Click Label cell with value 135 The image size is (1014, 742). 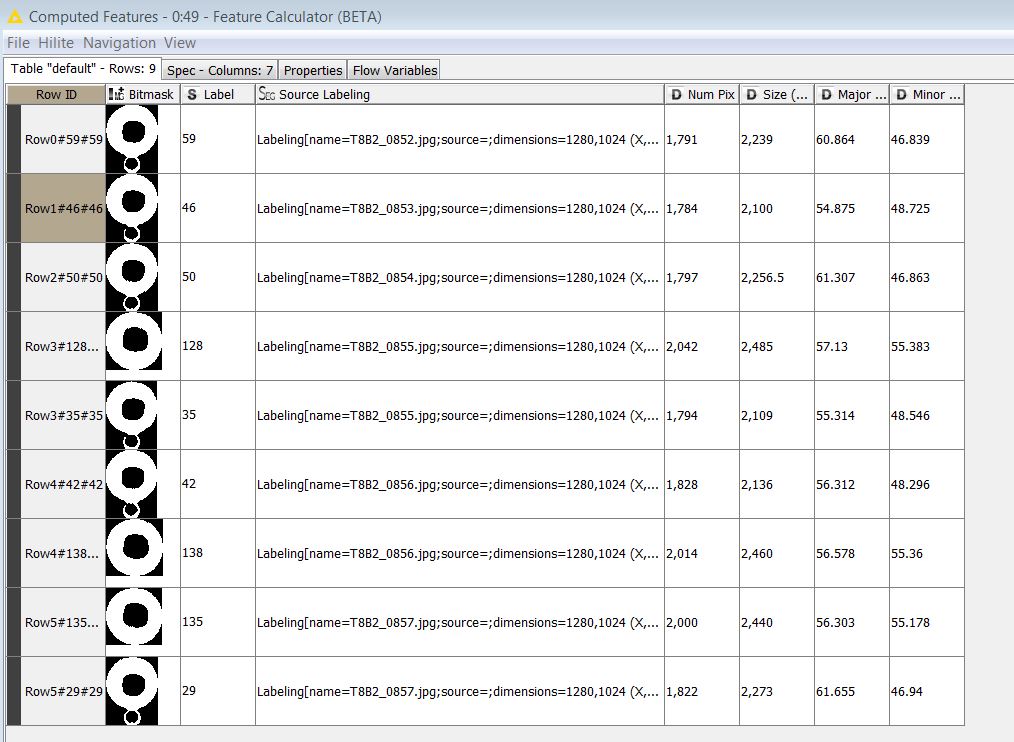click(x=218, y=622)
